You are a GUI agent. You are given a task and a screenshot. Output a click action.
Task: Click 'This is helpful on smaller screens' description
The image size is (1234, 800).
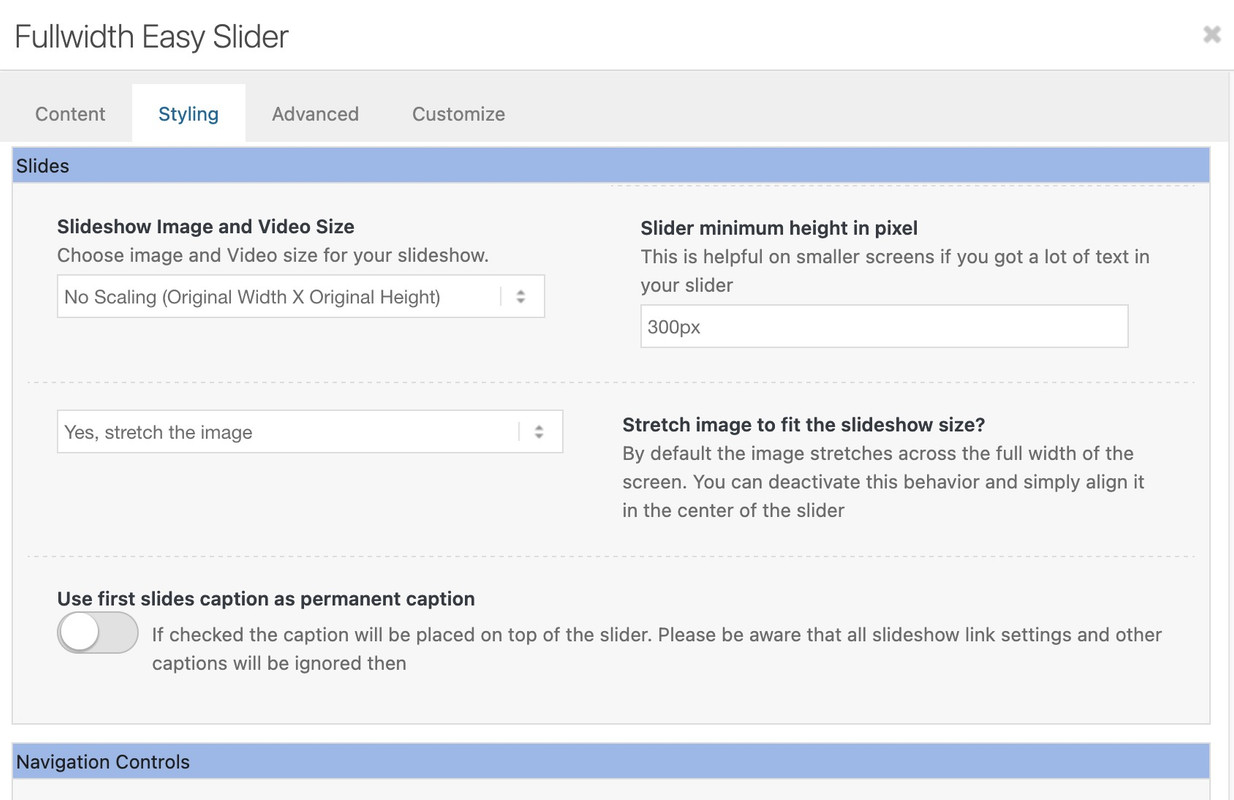click(x=895, y=271)
